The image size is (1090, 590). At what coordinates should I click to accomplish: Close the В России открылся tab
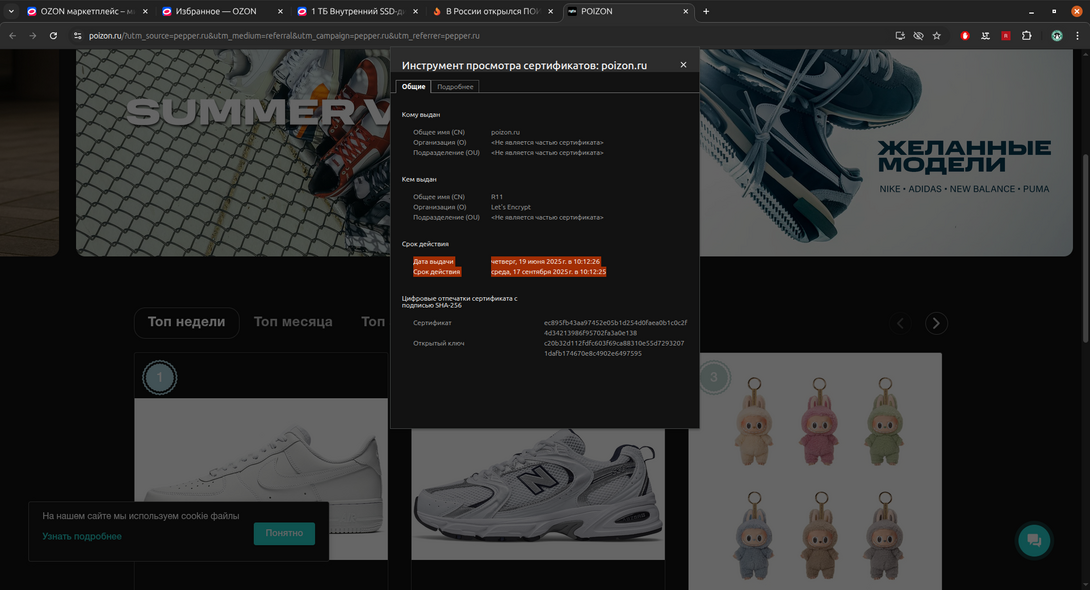tap(550, 11)
